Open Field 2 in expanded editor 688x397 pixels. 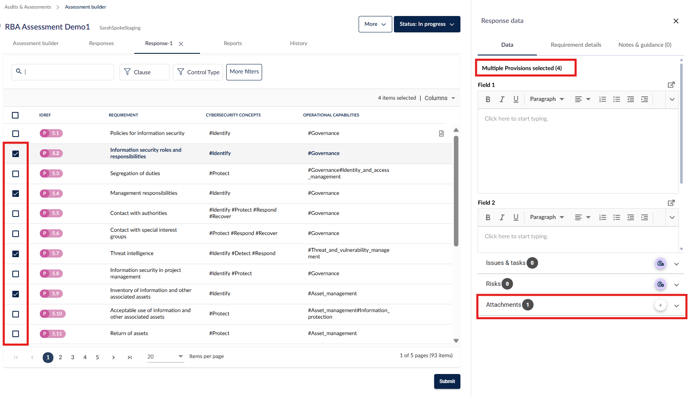tap(671, 203)
